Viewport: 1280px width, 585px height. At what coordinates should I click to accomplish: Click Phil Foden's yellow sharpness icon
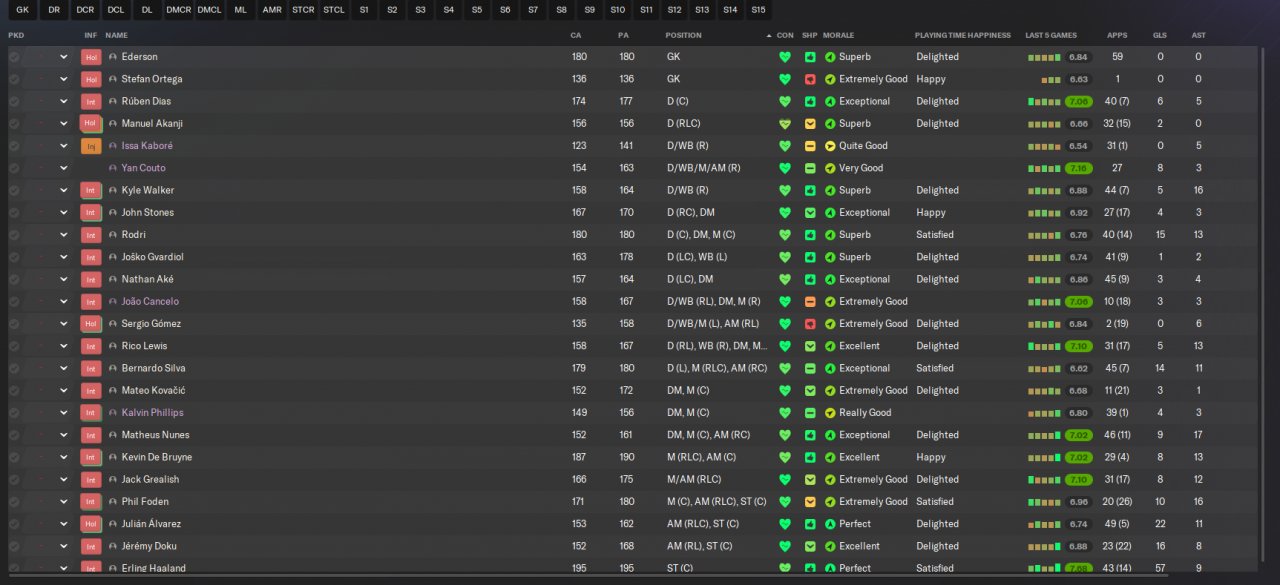pos(810,502)
